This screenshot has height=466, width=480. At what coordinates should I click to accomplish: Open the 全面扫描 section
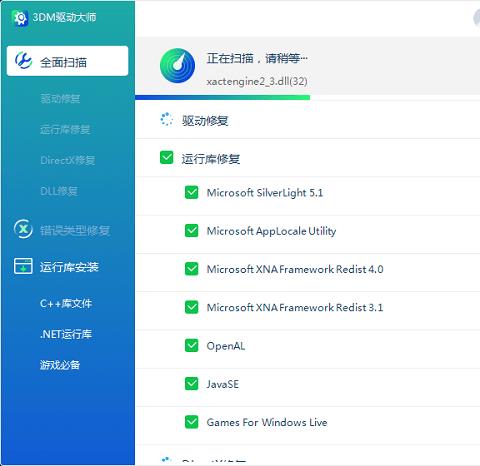click(67, 61)
